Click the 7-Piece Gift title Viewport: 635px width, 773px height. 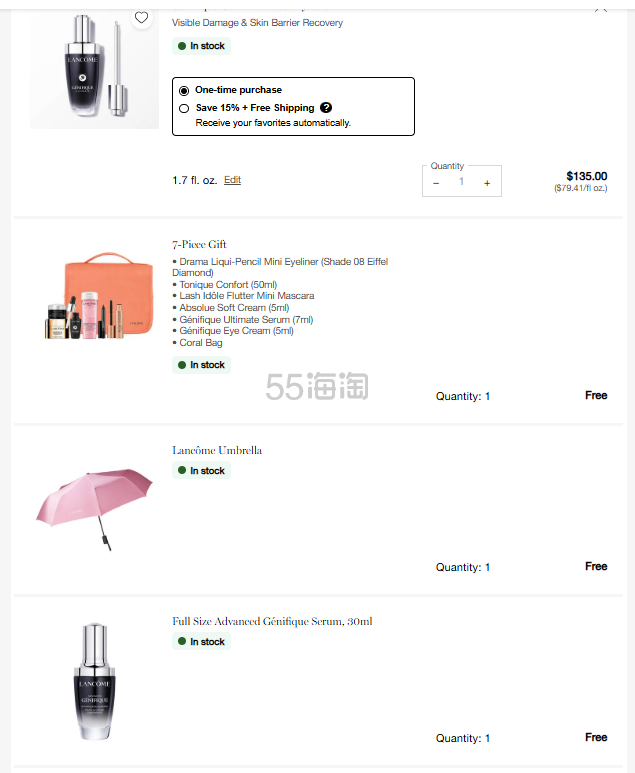pos(199,245)
